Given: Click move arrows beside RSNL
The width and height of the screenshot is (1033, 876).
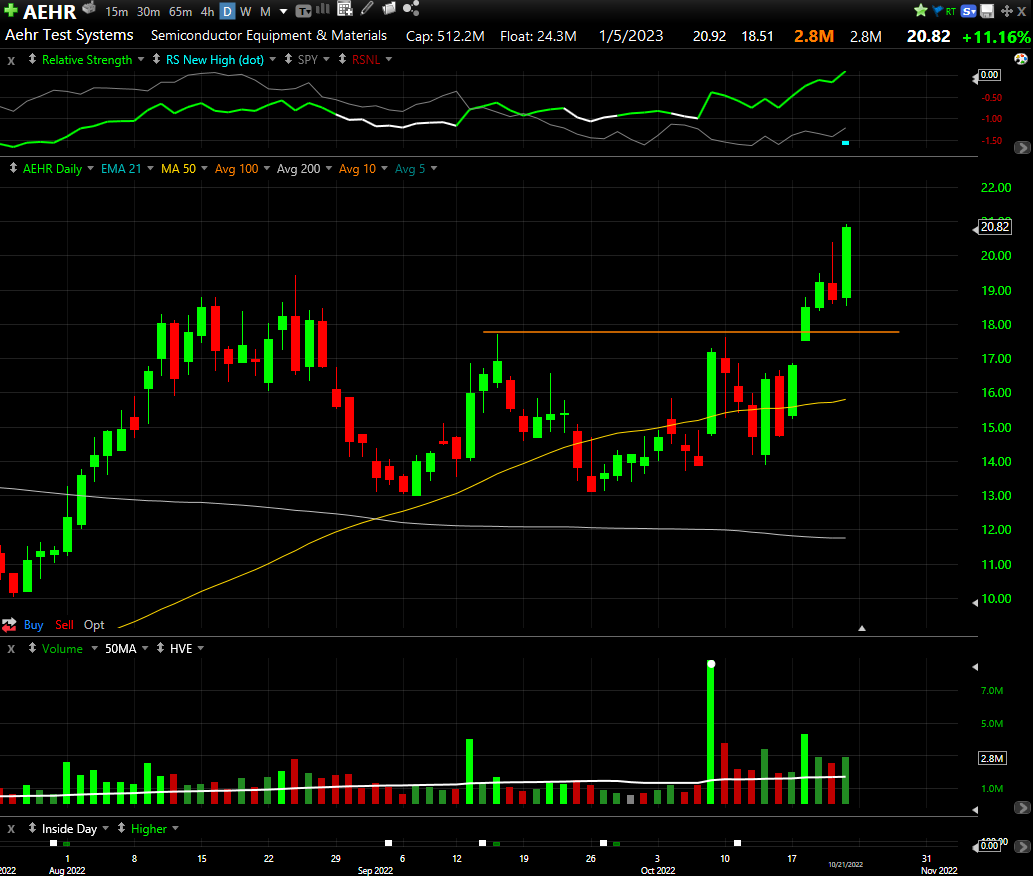Looking at the screenshot, I should (x=342, y=59).
